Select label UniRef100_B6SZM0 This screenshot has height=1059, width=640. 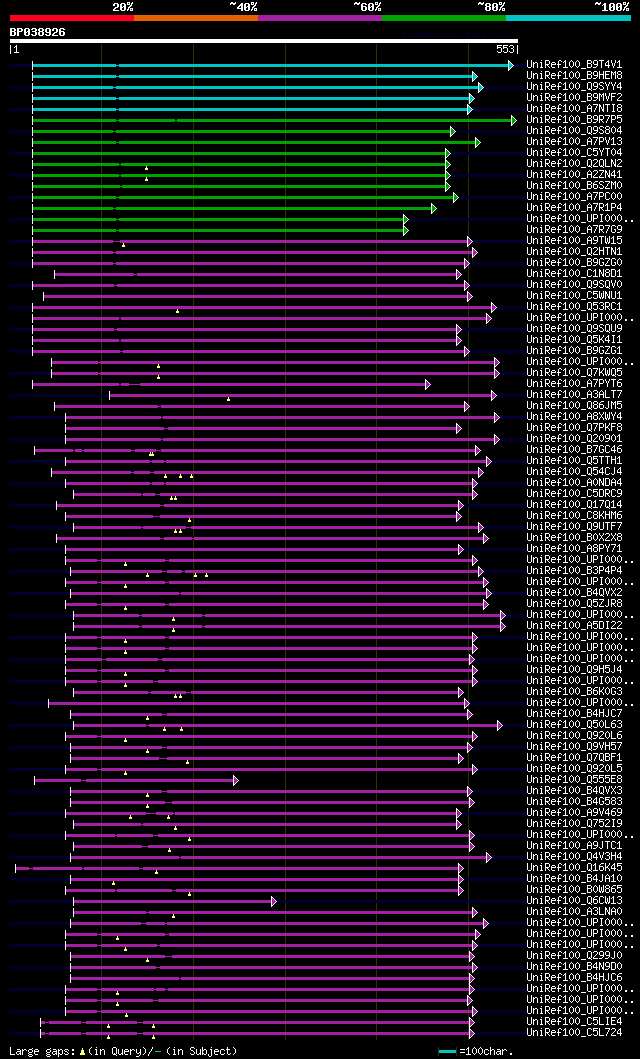pos(575,186)
